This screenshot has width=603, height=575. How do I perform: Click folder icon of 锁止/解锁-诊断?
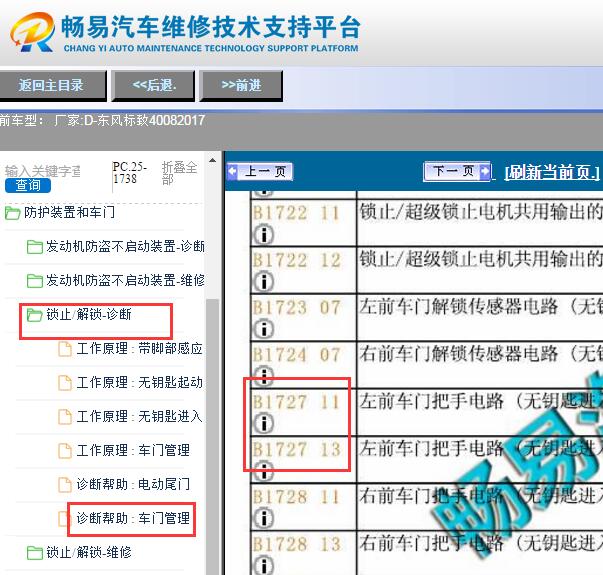(x=35, y=315)
